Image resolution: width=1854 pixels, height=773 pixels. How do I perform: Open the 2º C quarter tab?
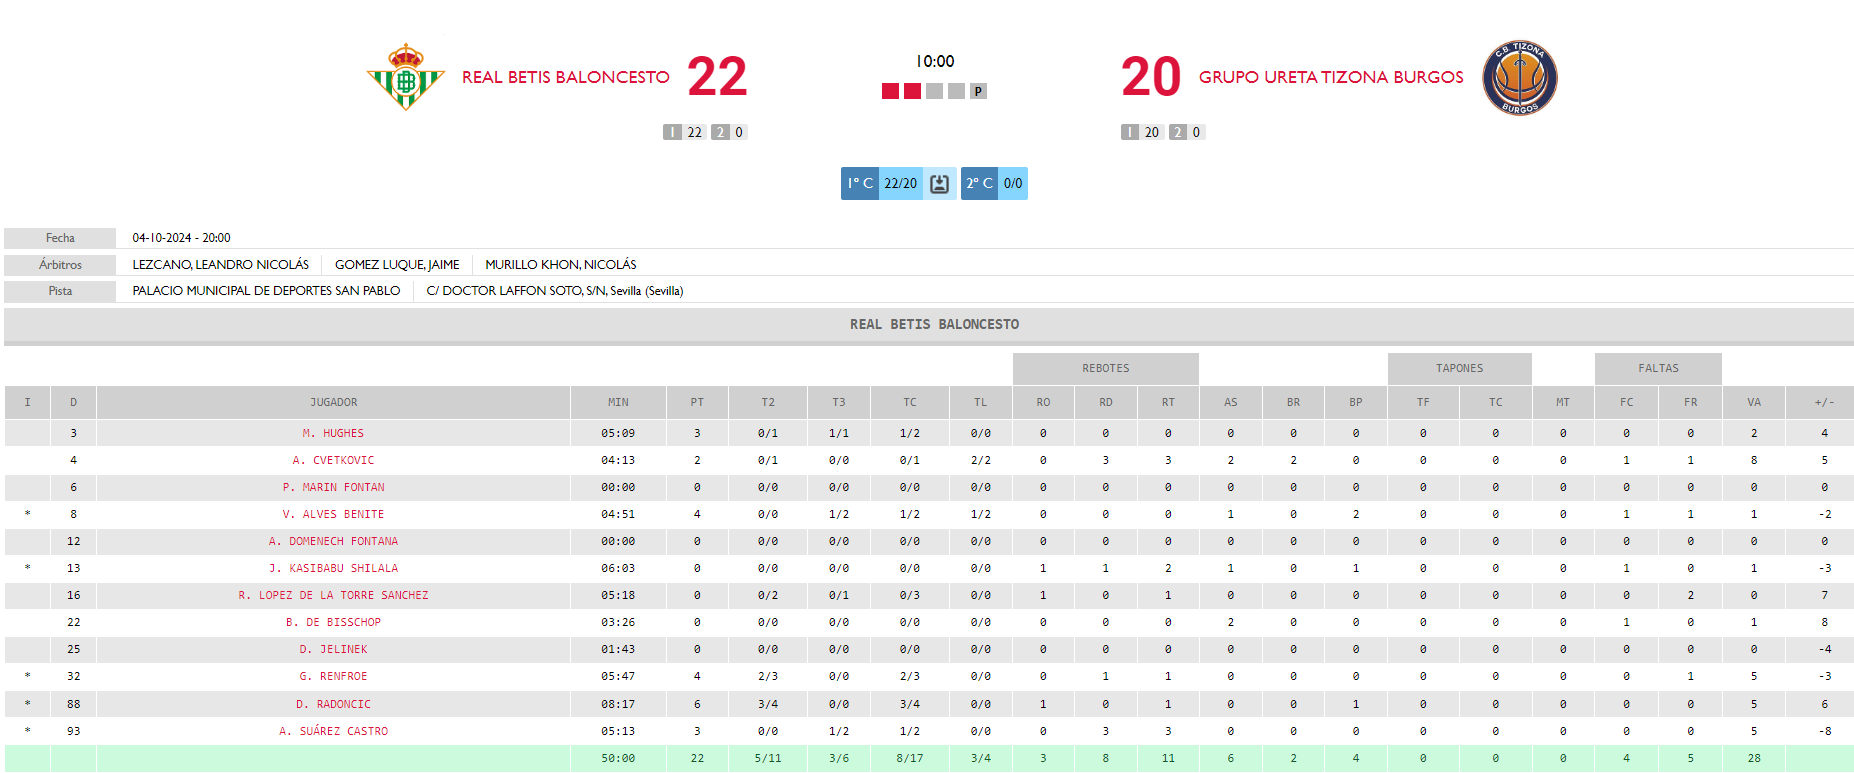coord(979,184)
